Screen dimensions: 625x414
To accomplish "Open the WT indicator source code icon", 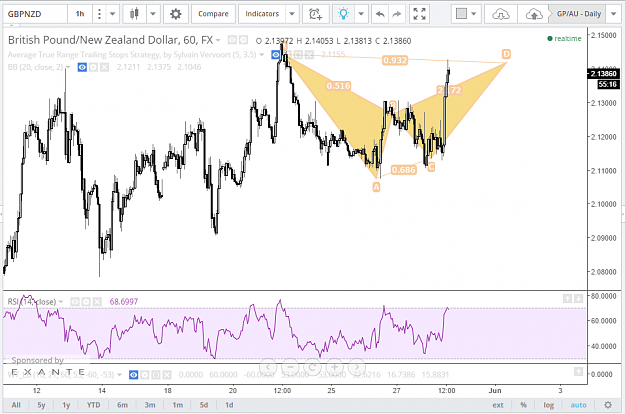I will [156, 375].
